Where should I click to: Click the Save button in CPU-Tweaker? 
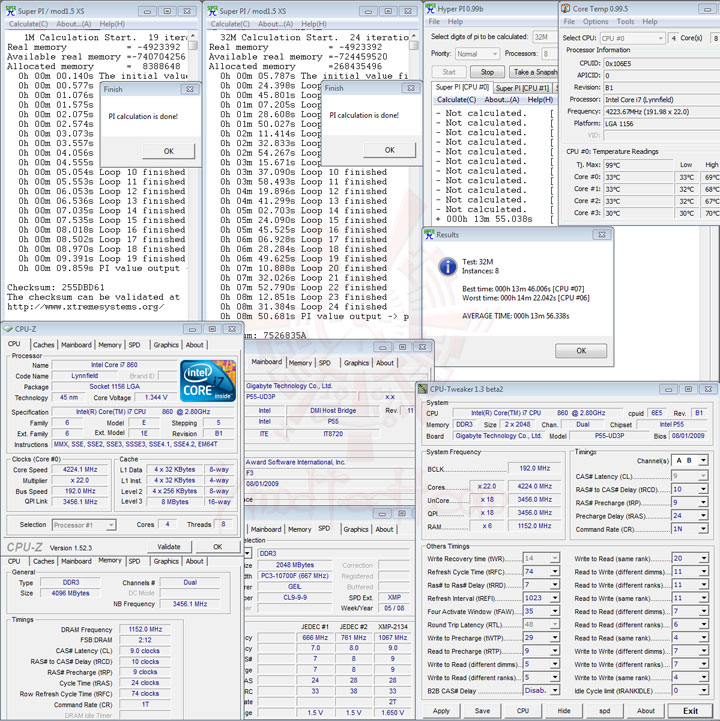[x=482, y=710]
